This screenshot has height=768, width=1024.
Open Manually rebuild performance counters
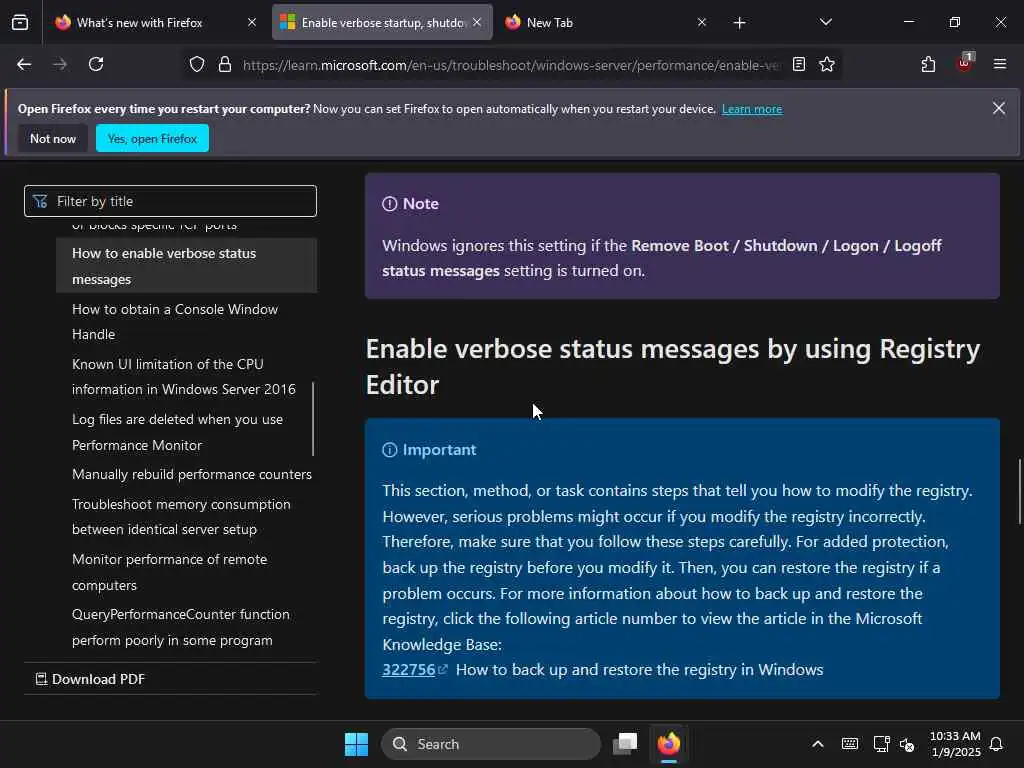[191, 474]
